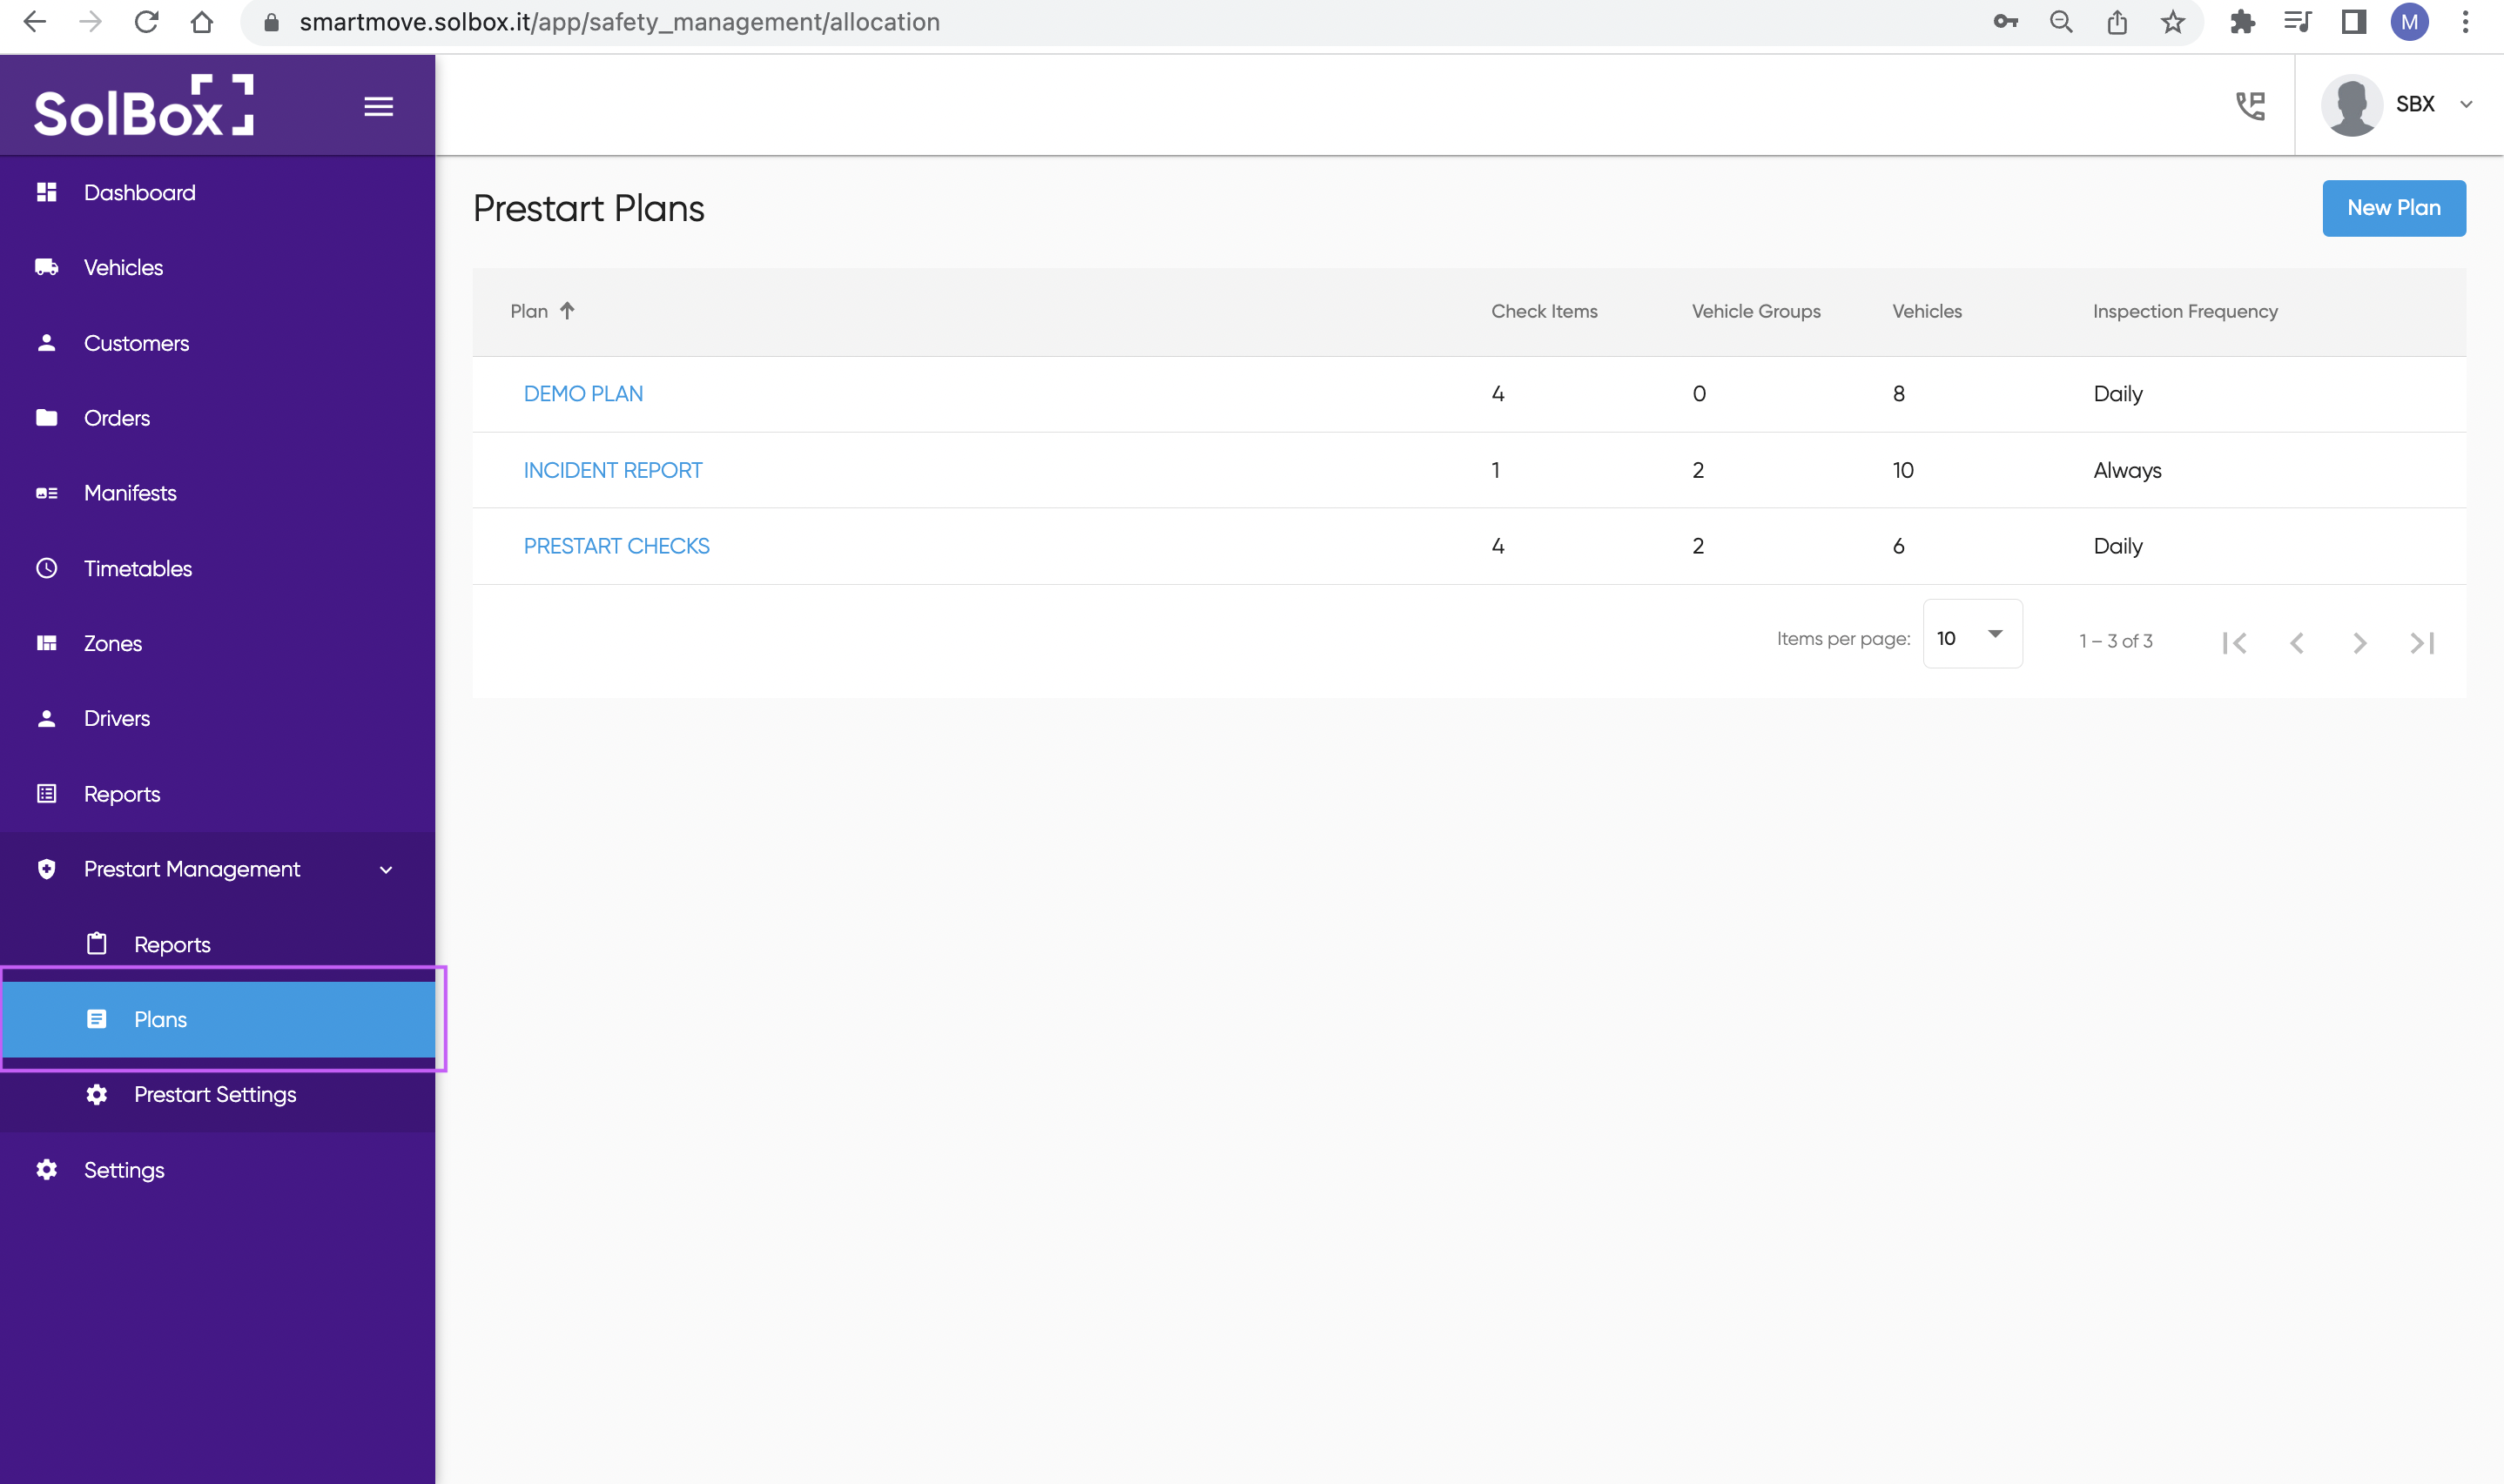Expand the SBX user dropdown chevron
The image size is (2504, 1484).
(x=2466, y=104)
